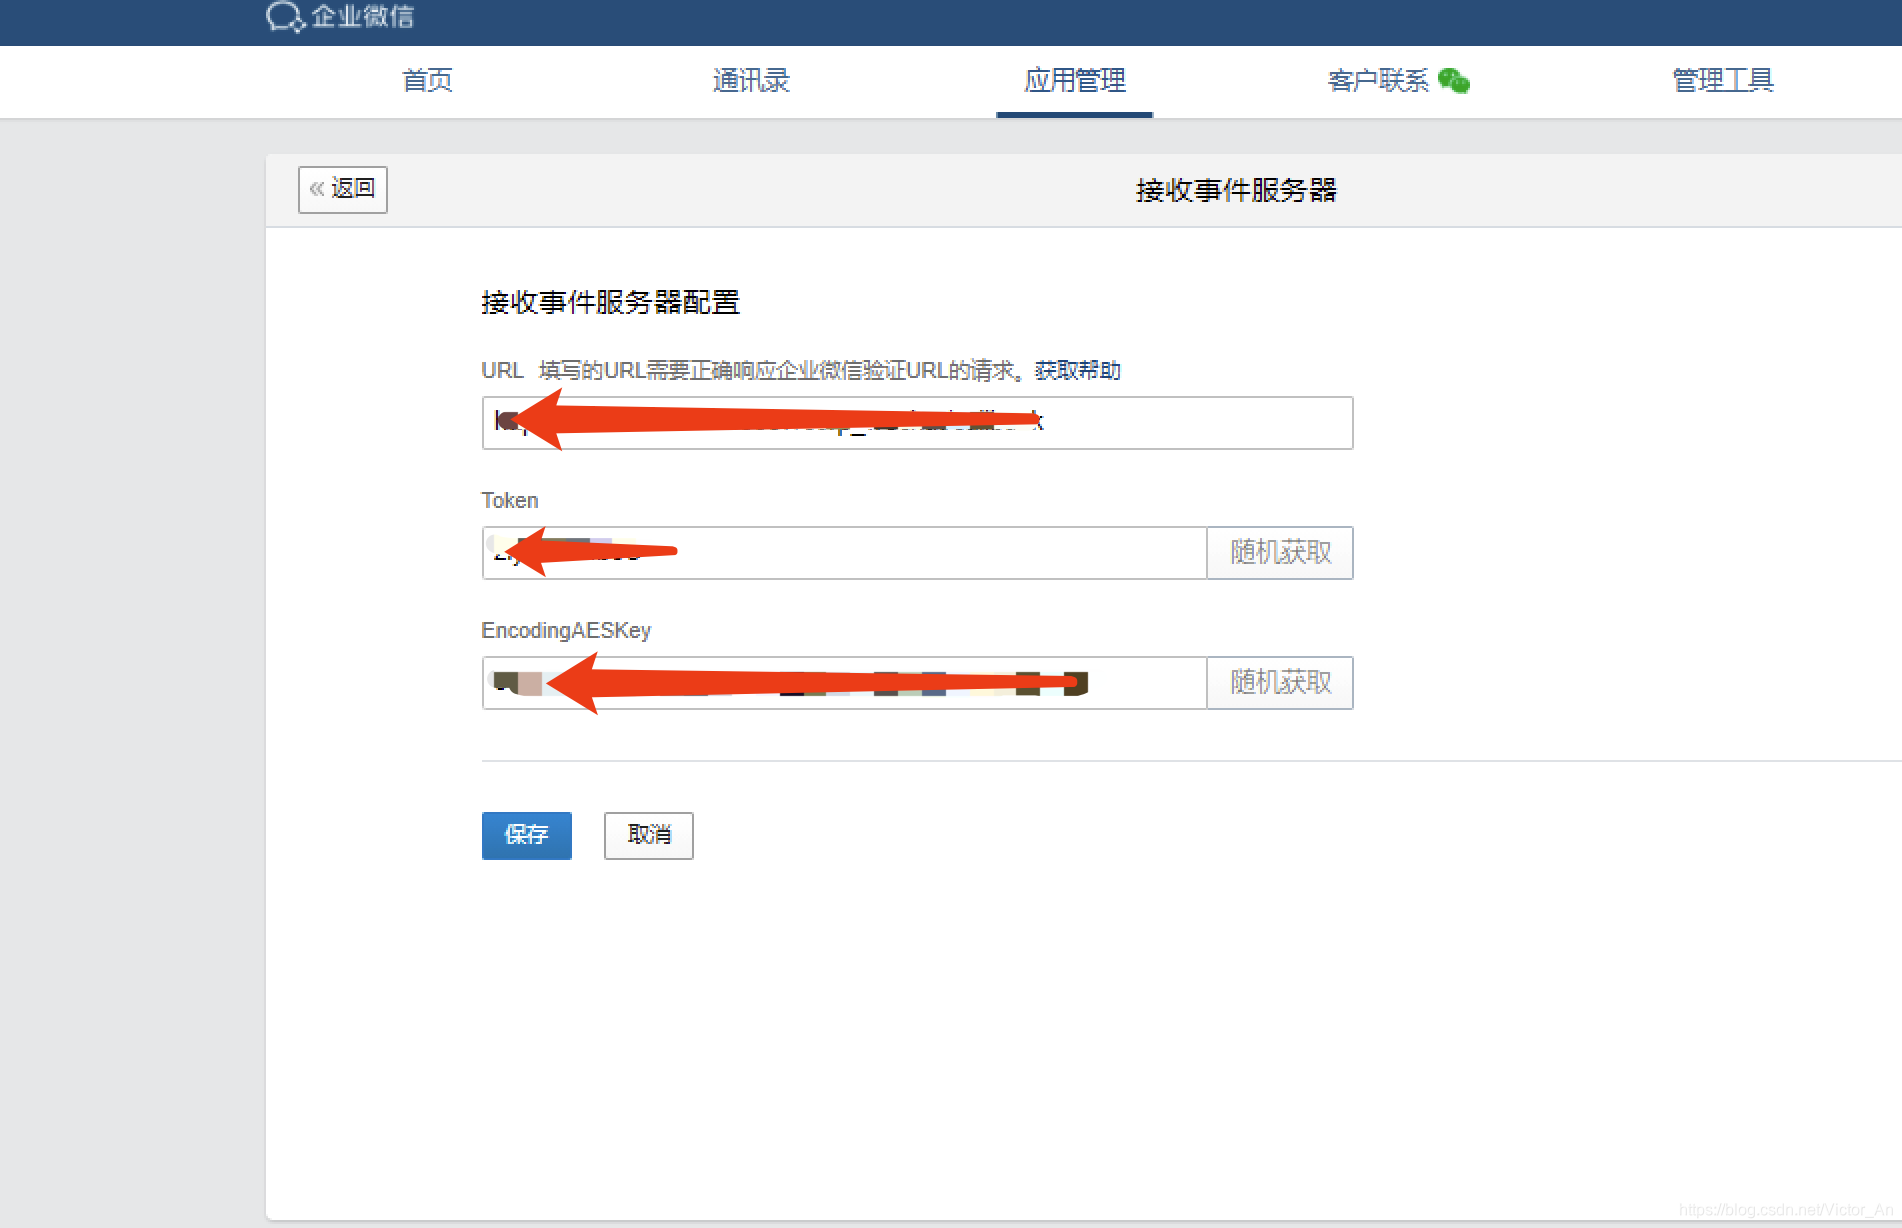Focus the Token input field
Viewport: 1902px width, 1228px height.
click(x=844, y=553)
